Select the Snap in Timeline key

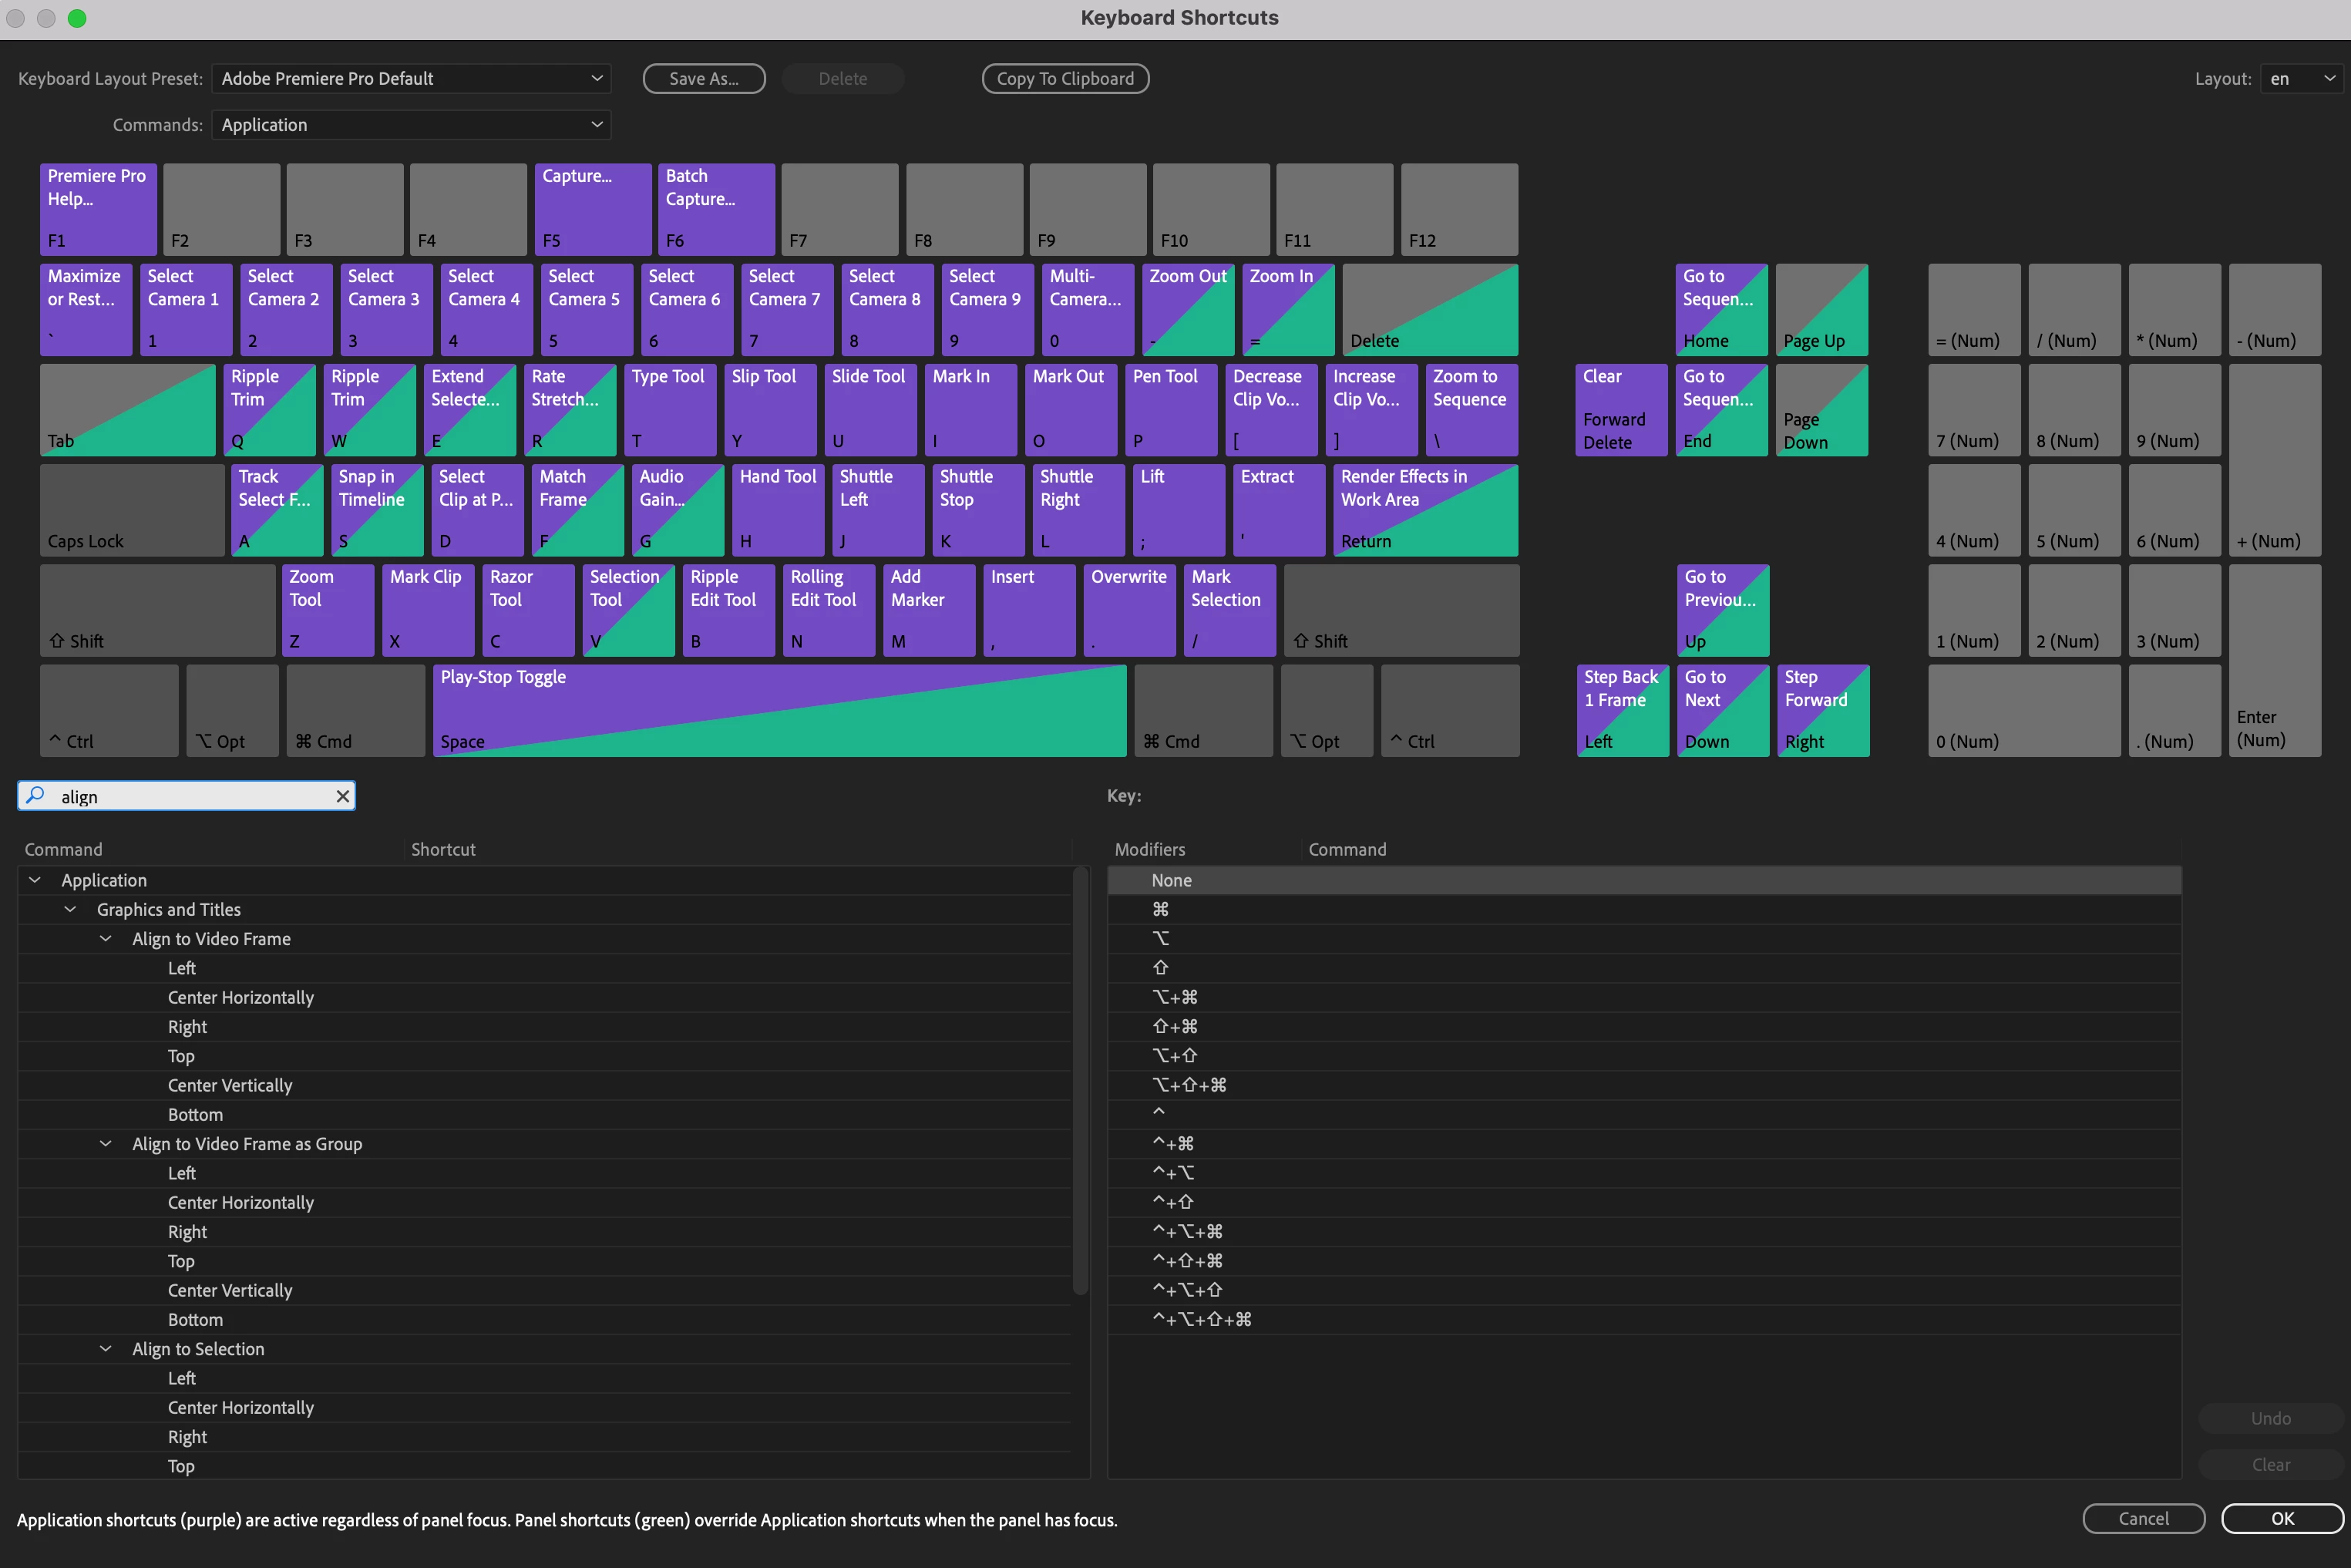point(376,509)
